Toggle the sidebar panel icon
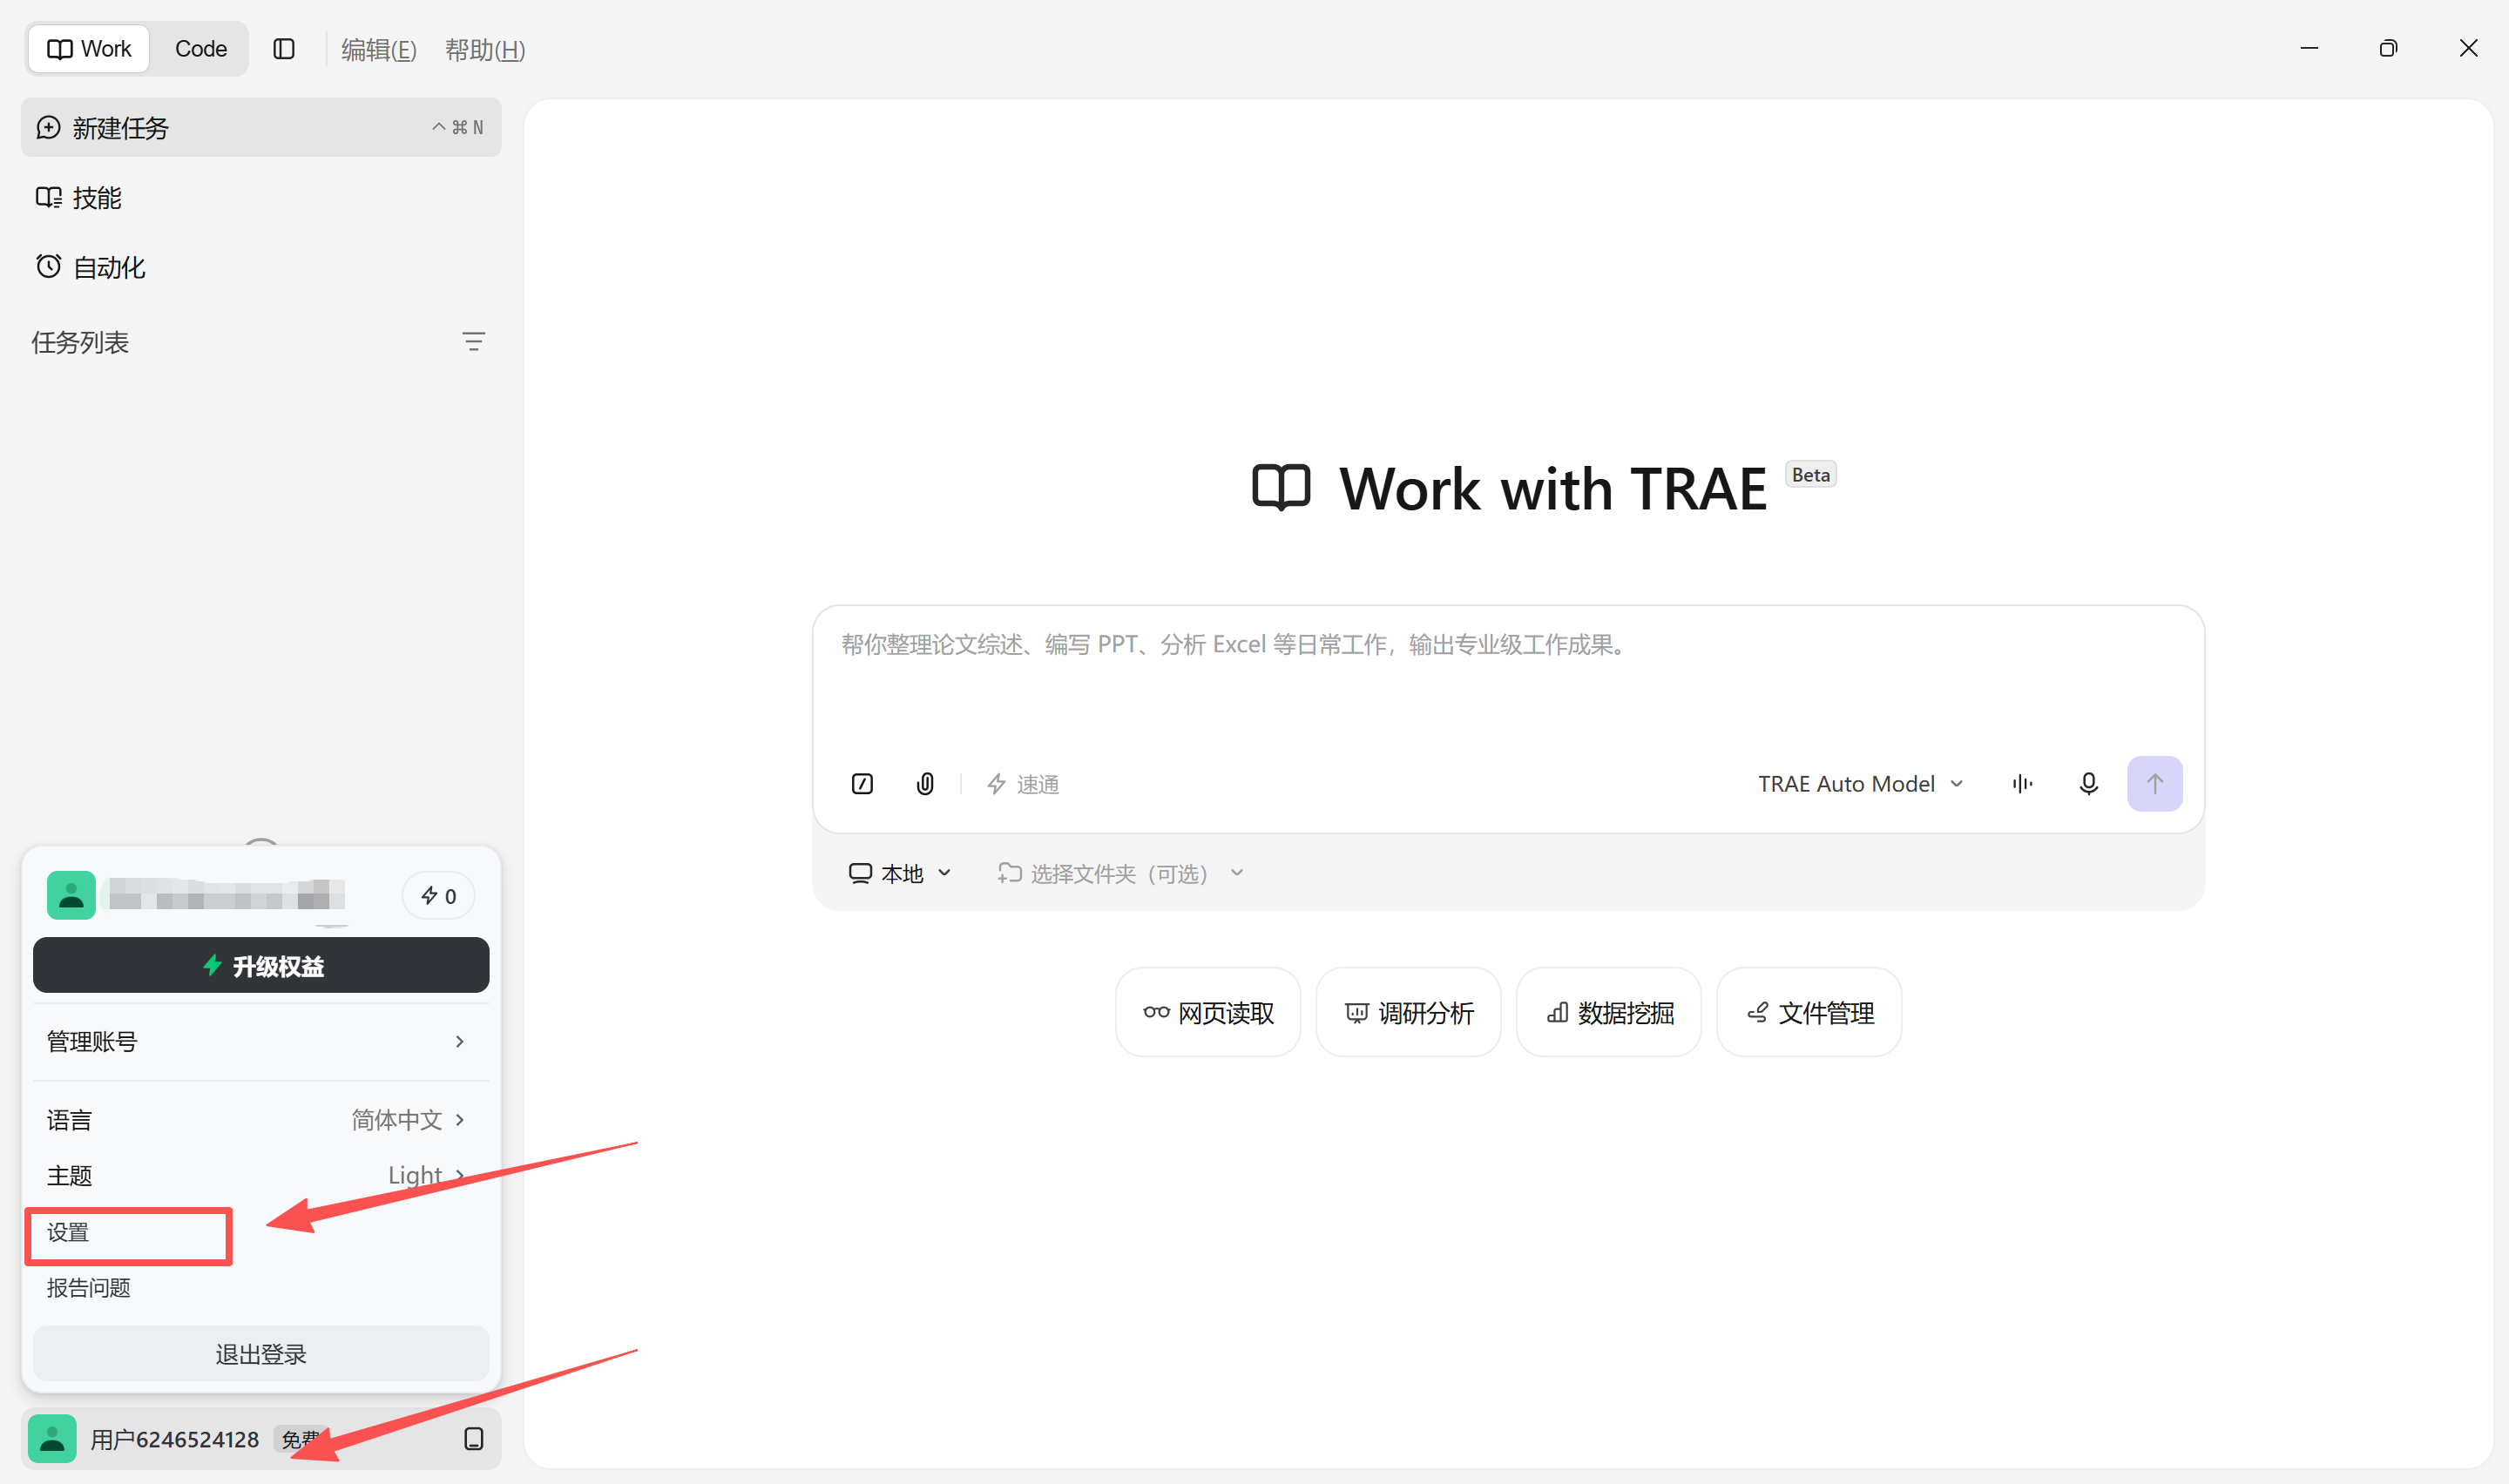The height and width of the screenshot is (1484, 2509). (284, 49)
